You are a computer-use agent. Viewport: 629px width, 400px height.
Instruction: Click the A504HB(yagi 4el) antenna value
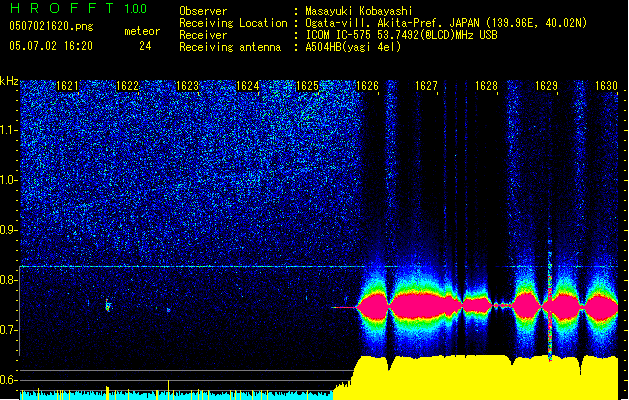coord(353,47)
